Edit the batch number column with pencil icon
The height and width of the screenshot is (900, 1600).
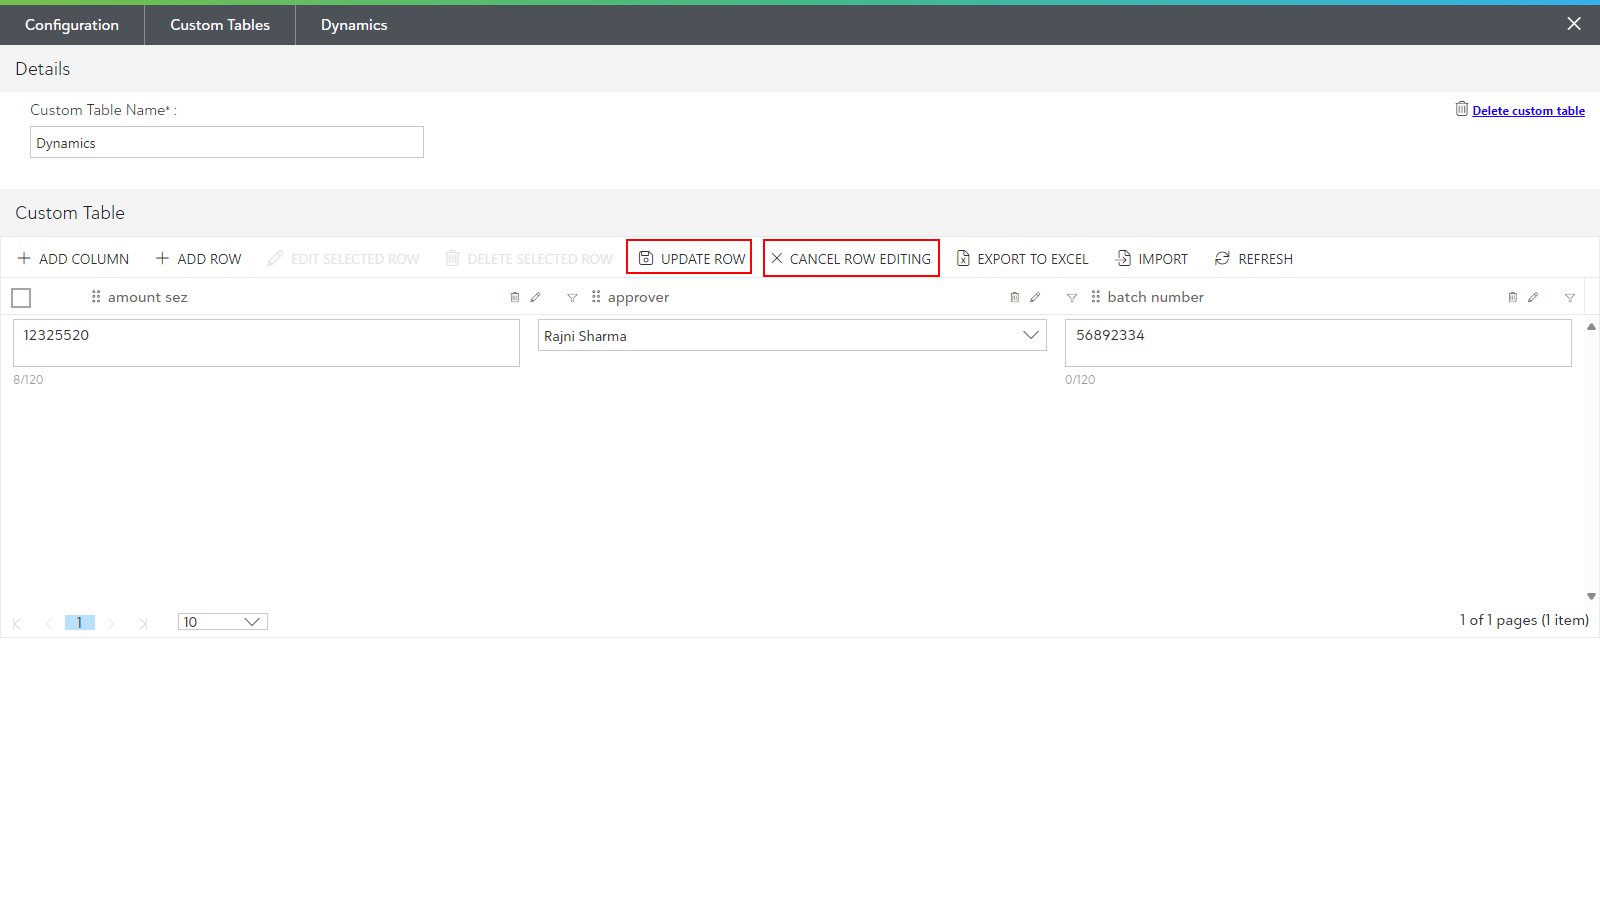click(x=1533, y=297)
